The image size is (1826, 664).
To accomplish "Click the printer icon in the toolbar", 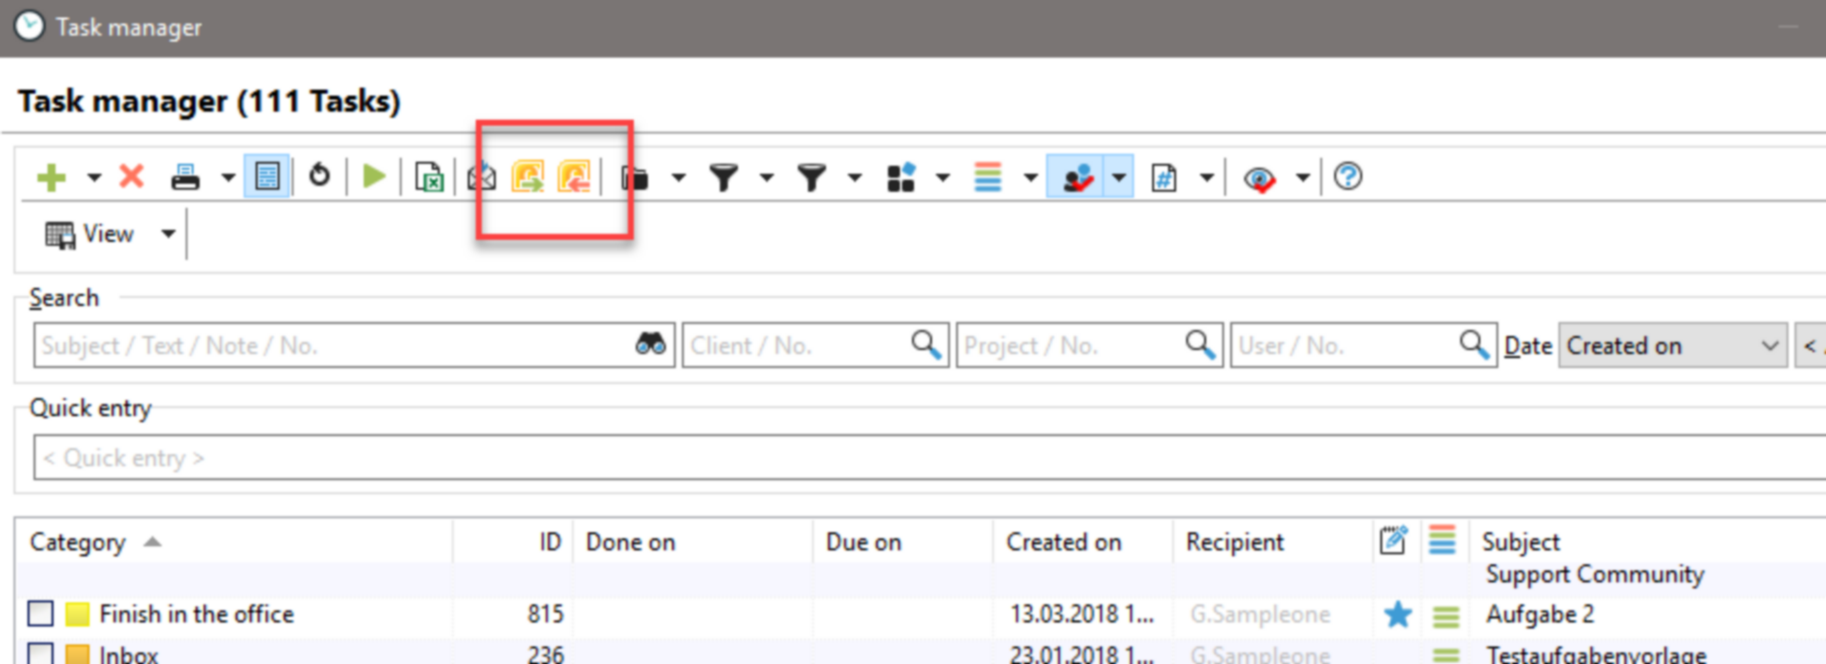I will (x=185, y=178).
